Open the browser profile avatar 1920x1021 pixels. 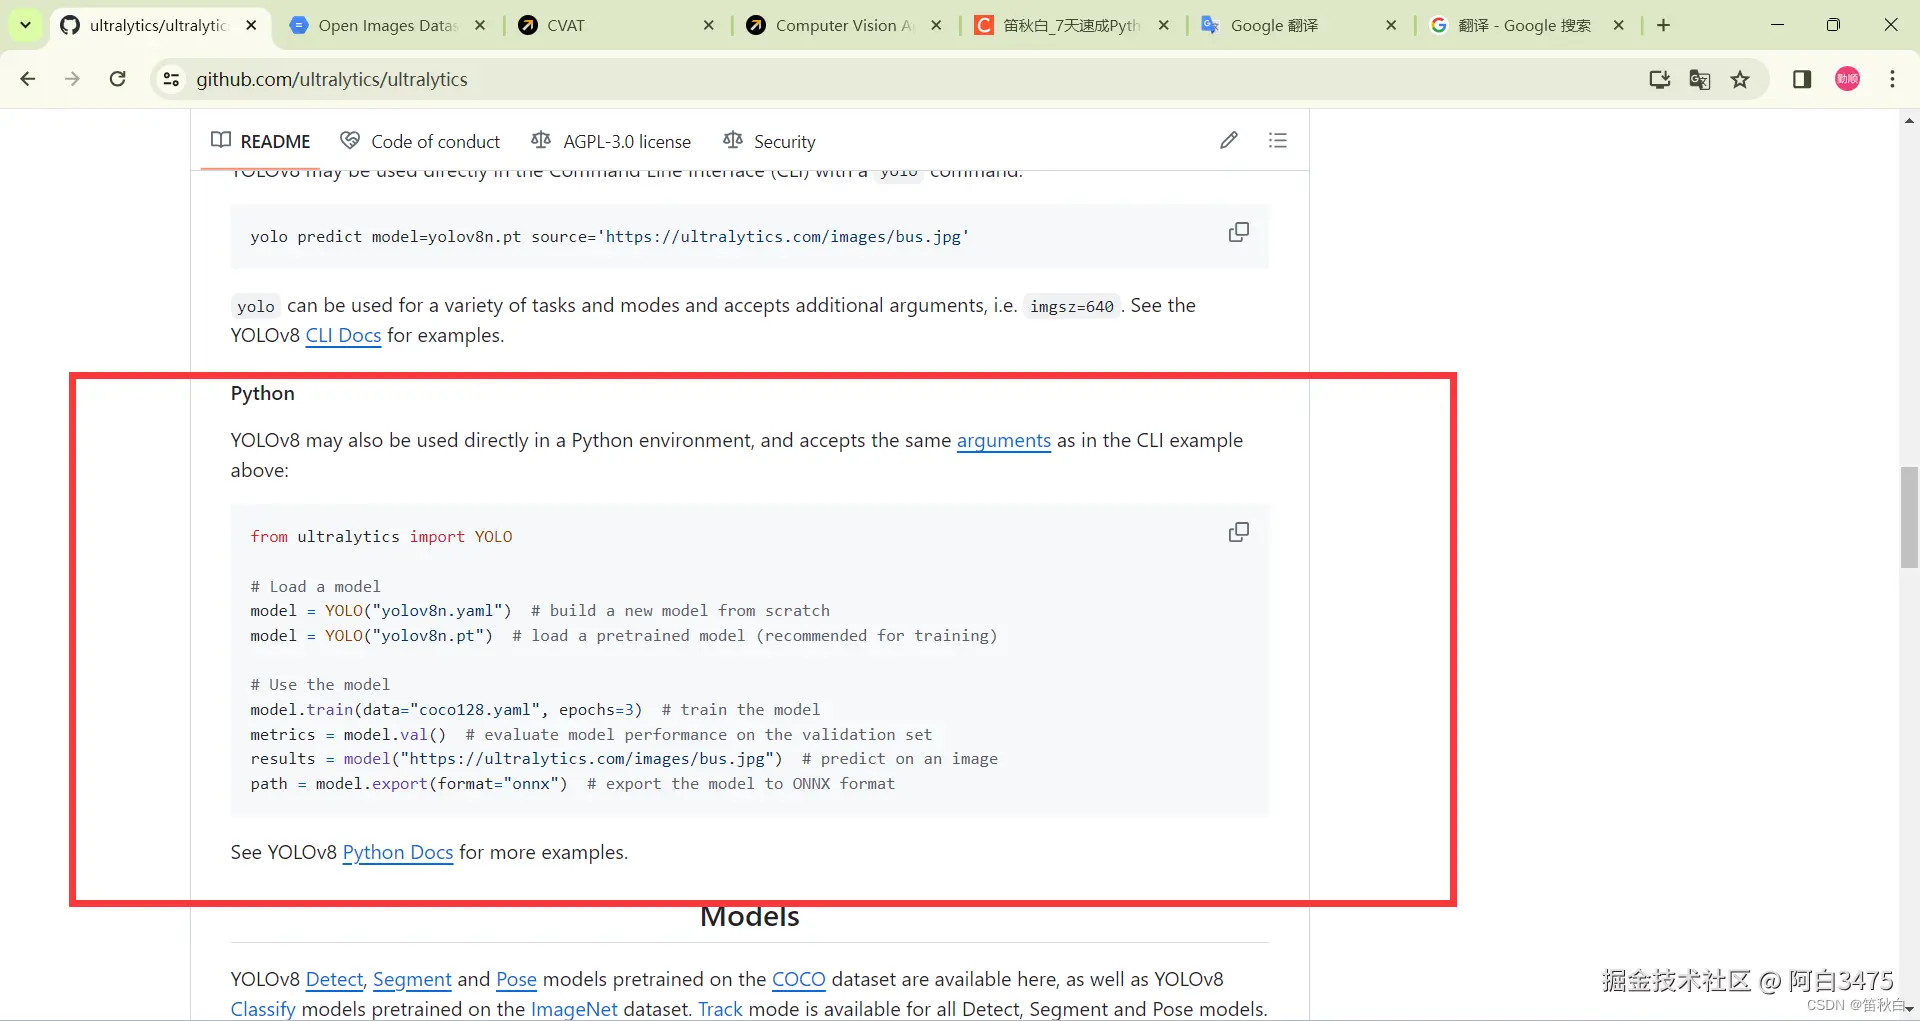[x=1847, y=79]
